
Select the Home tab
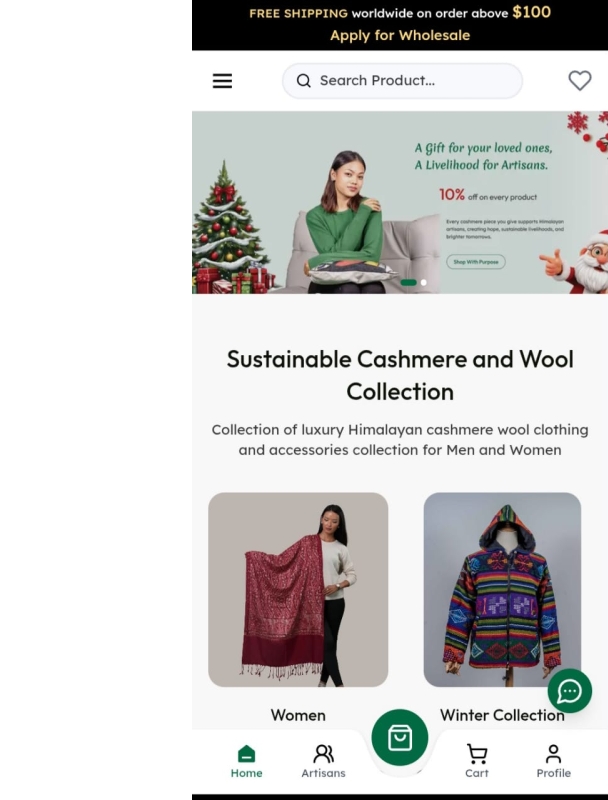click(x=246, y=761)
